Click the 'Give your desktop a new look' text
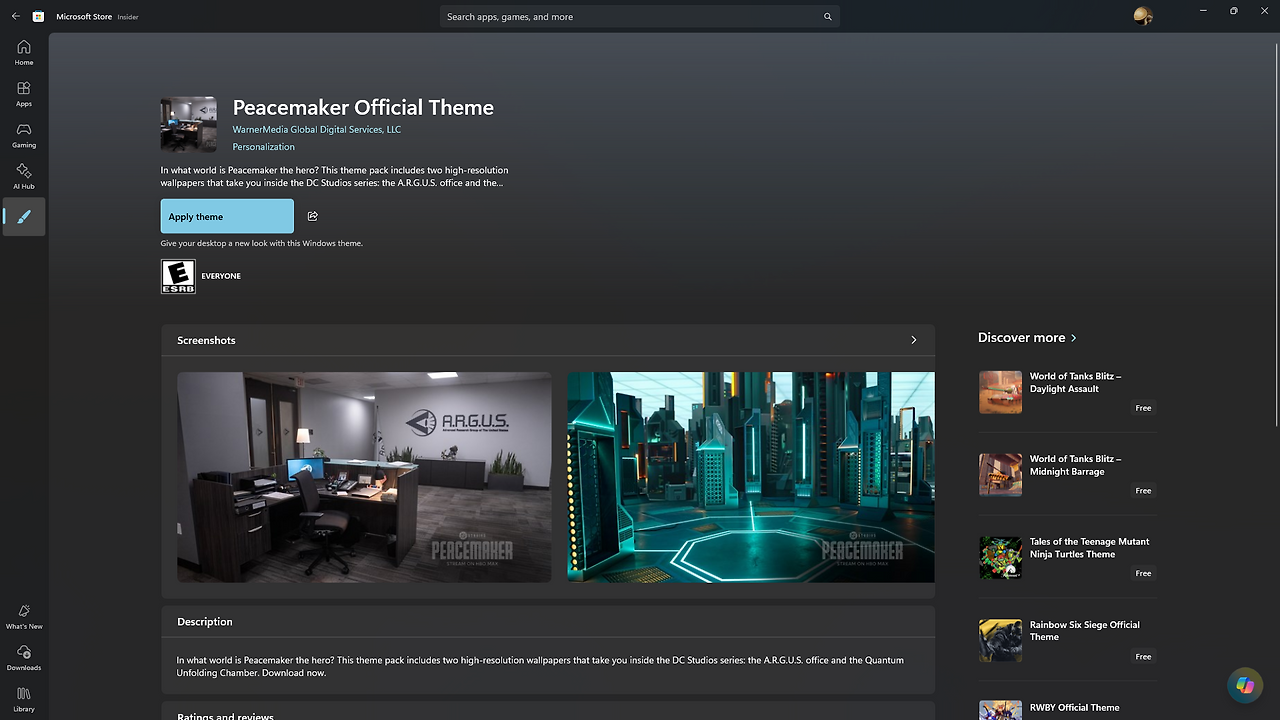The width and height of the screenshot is (1280, 720). [x=262, y=244]
